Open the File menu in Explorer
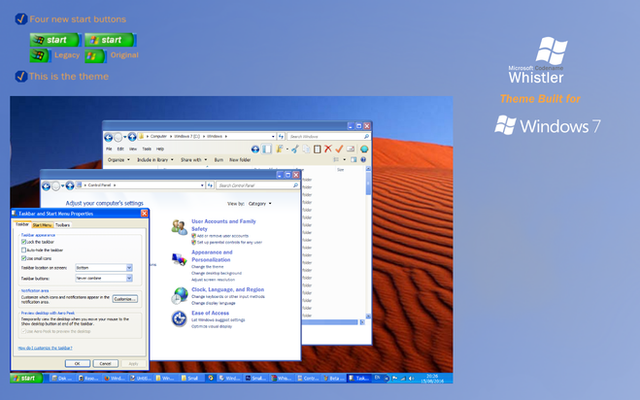 pyautogui.click(x=109, y=149)
